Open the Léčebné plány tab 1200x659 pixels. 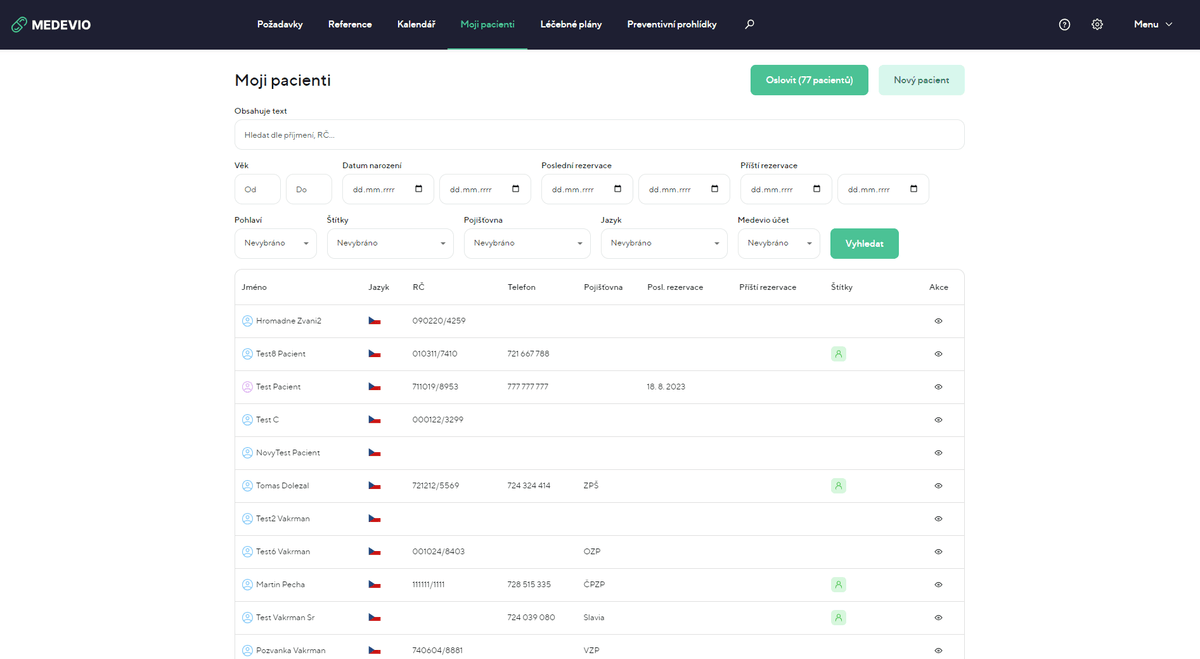tap(571, 24)
